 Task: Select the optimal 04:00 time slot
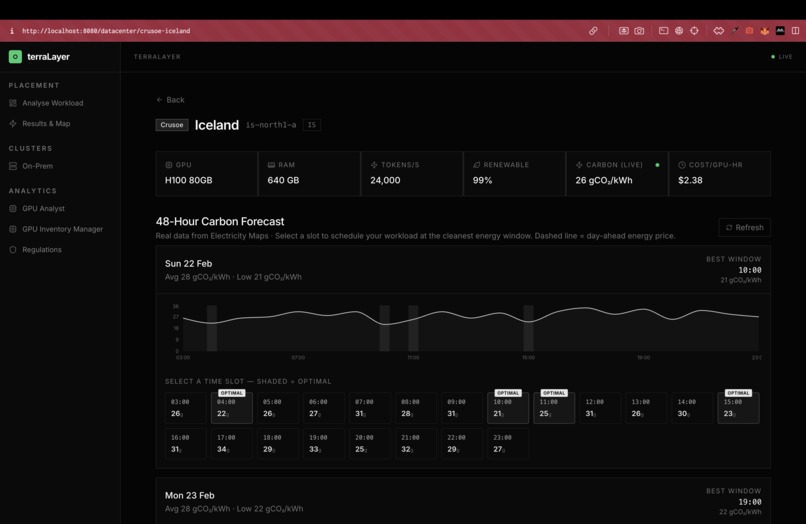tap(232, 408)
